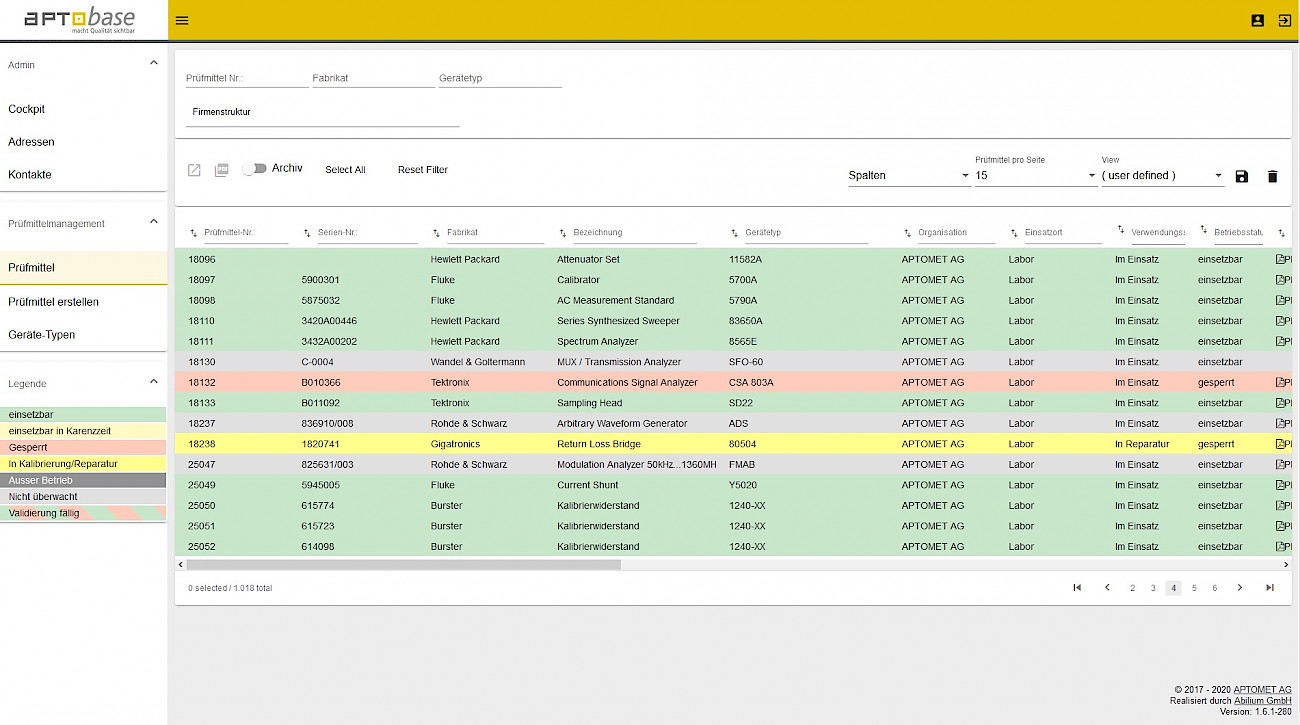
Task: Go to next page of results
Action: pos(1240,588)
